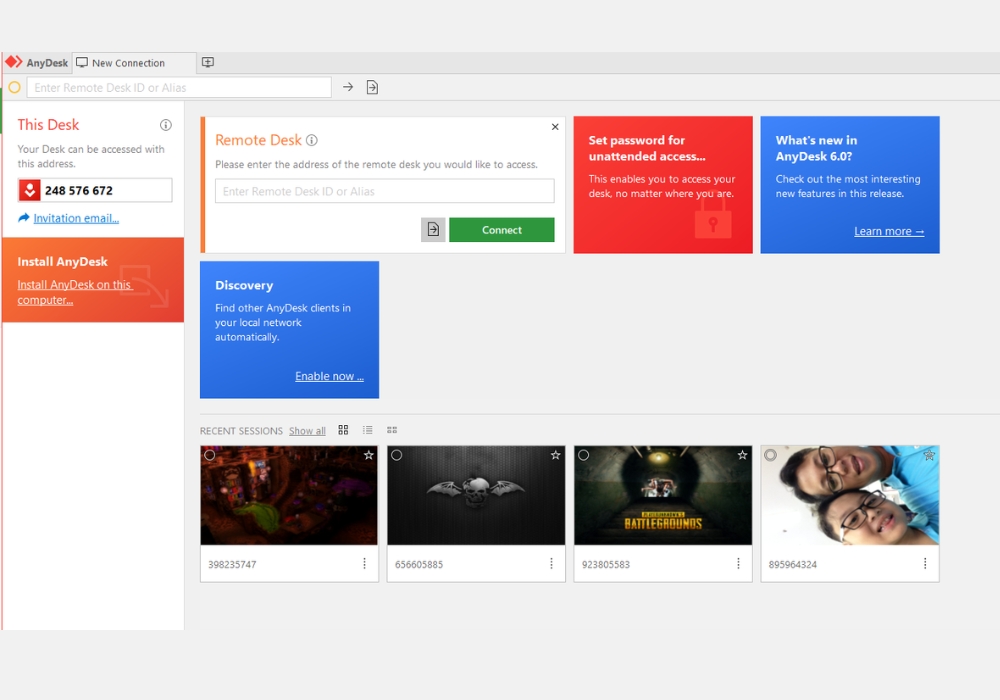Click the session ID text 895964324

[793, 565]
